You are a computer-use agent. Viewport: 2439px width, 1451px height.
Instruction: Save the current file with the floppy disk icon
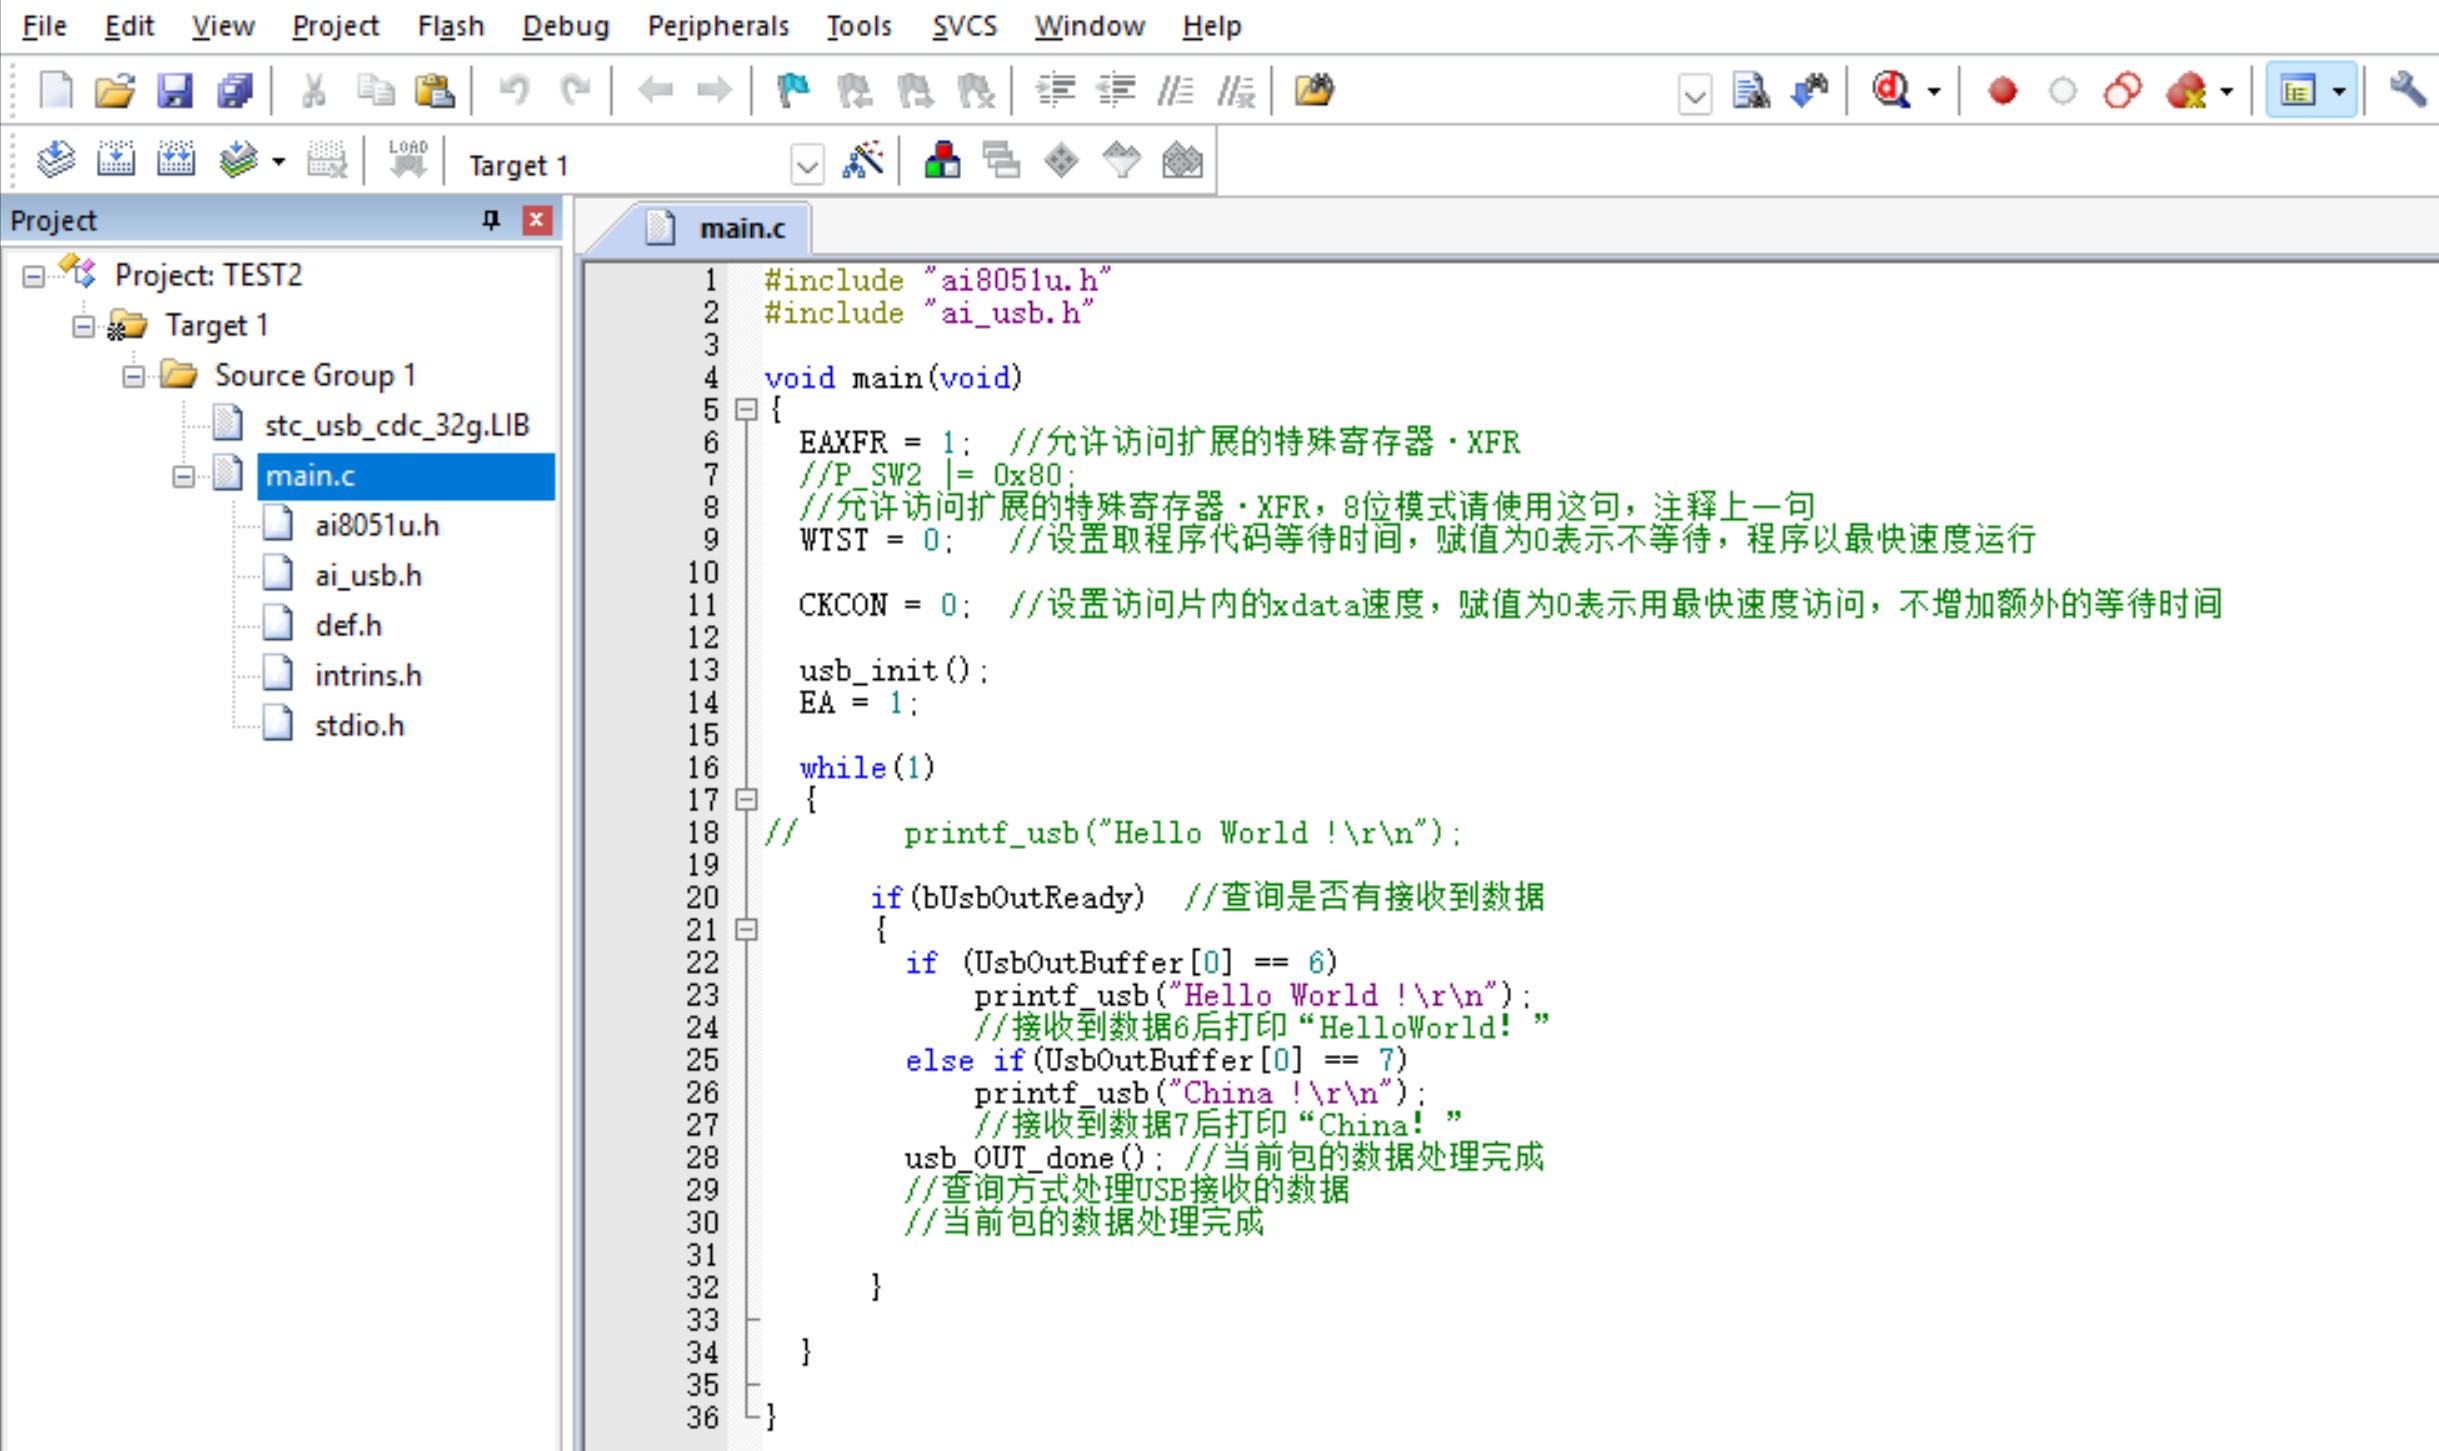click(175, 90)
